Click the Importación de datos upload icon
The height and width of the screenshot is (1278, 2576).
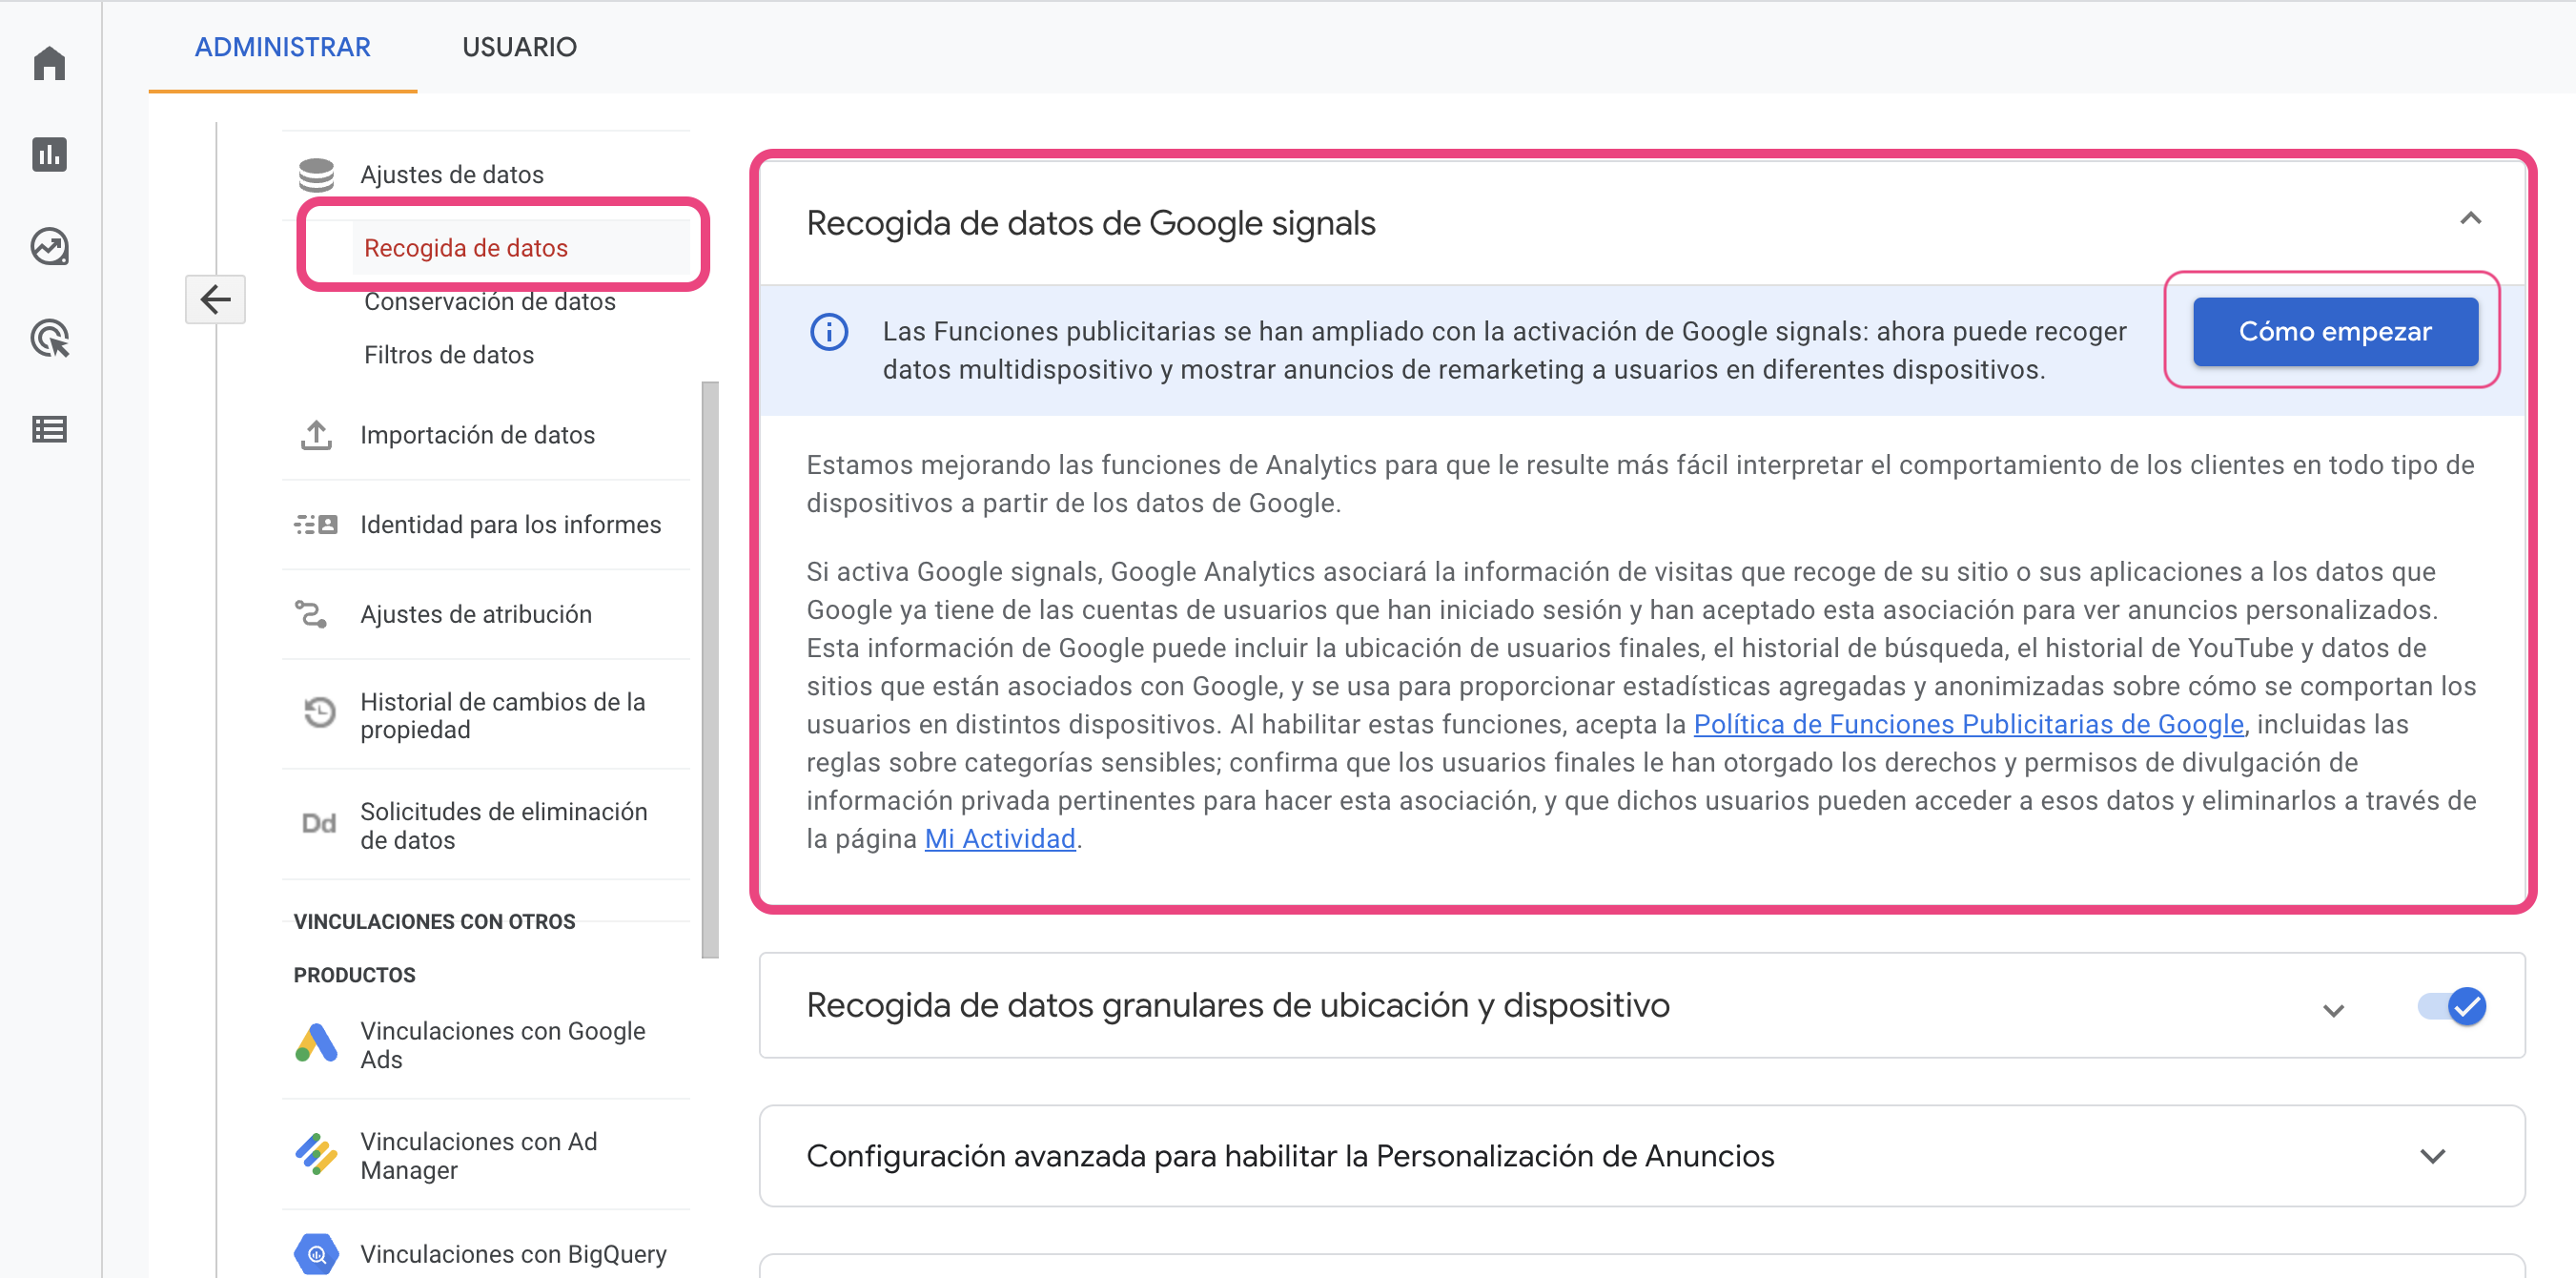316,435
